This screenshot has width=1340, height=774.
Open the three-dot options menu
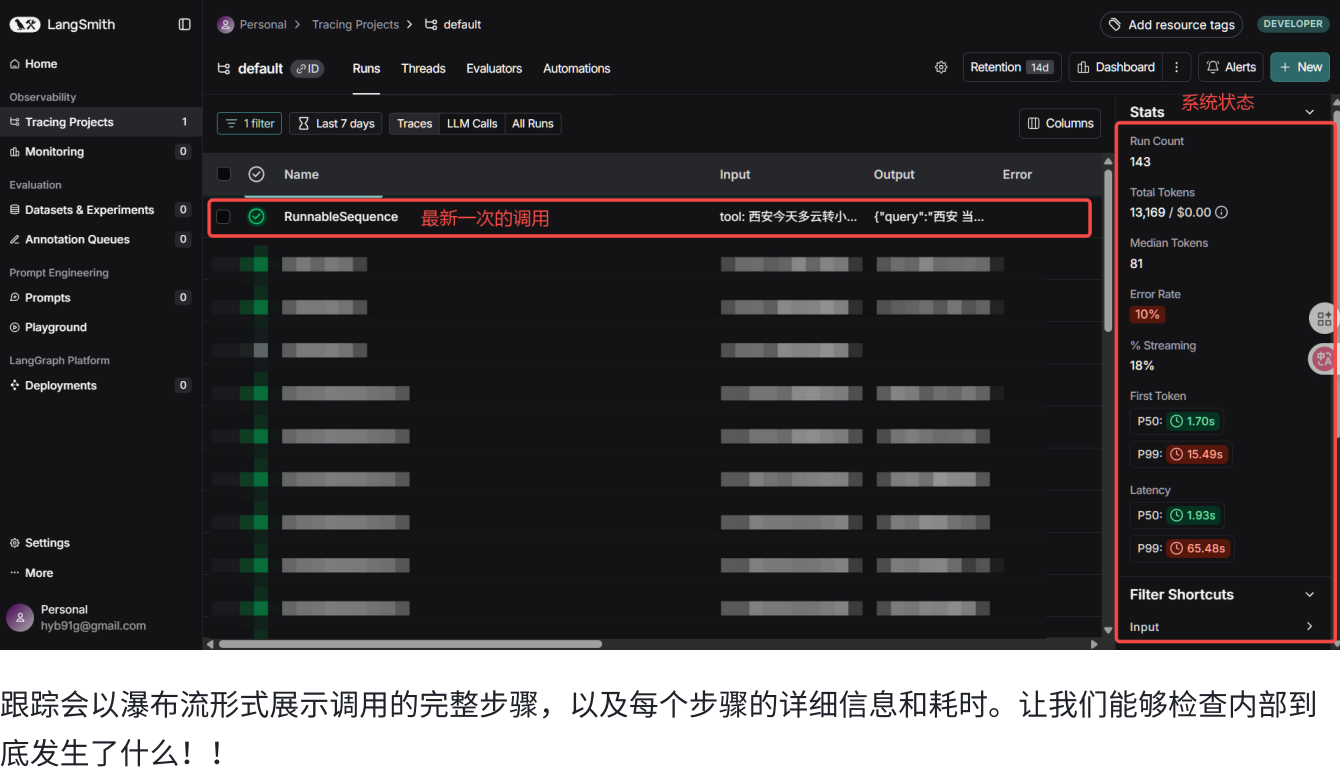point(1177,67)
